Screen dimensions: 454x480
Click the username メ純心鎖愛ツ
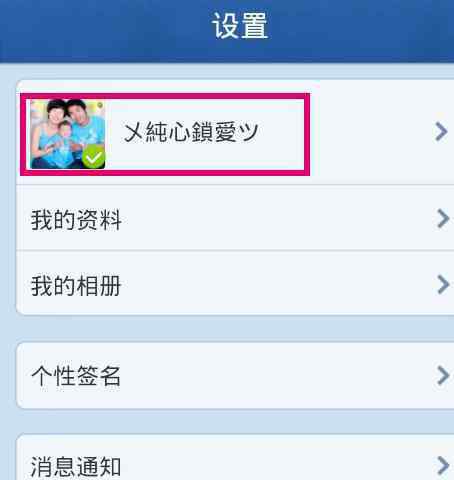(x=191, y=132)
